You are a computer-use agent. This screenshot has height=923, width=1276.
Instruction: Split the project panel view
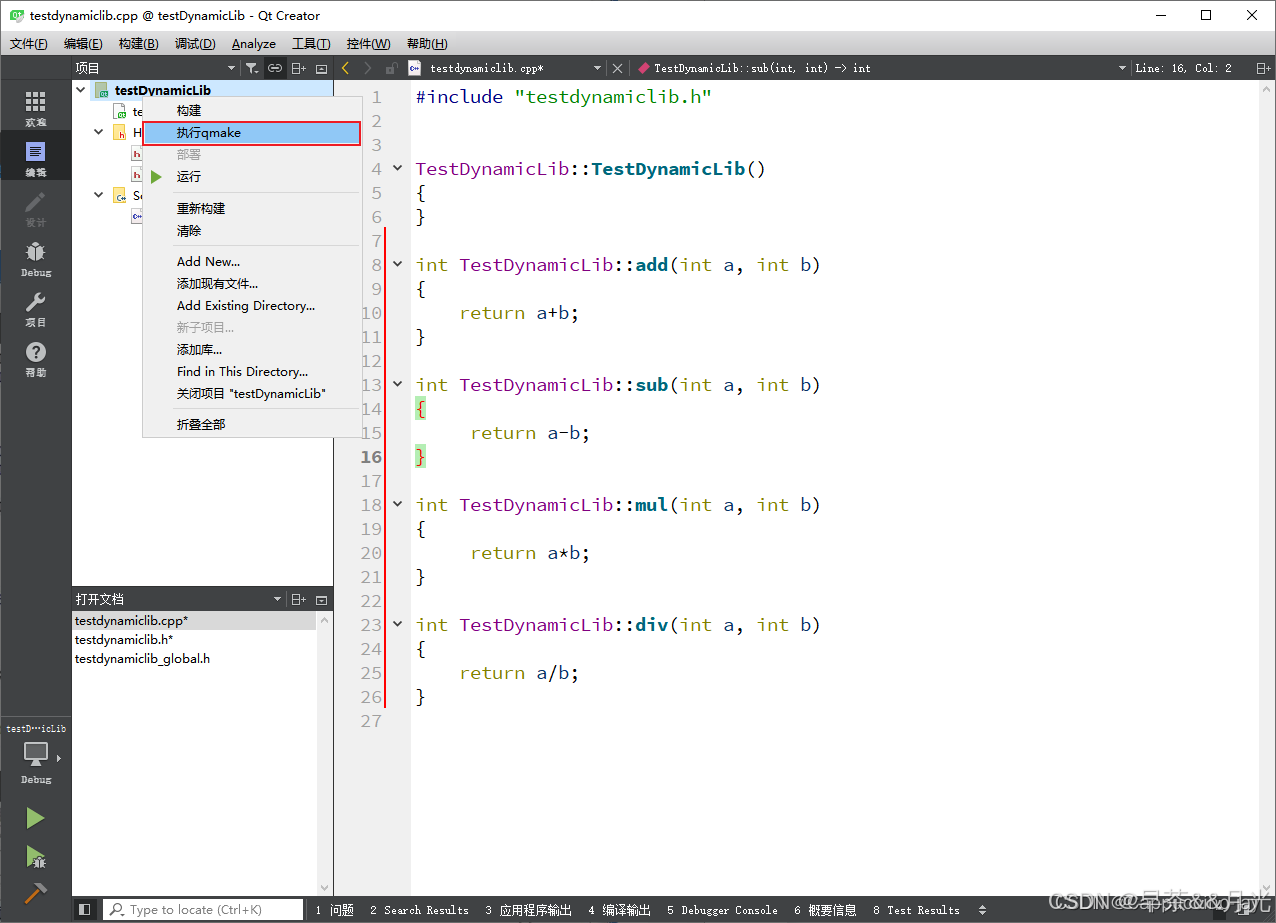(x=299, y=68)
